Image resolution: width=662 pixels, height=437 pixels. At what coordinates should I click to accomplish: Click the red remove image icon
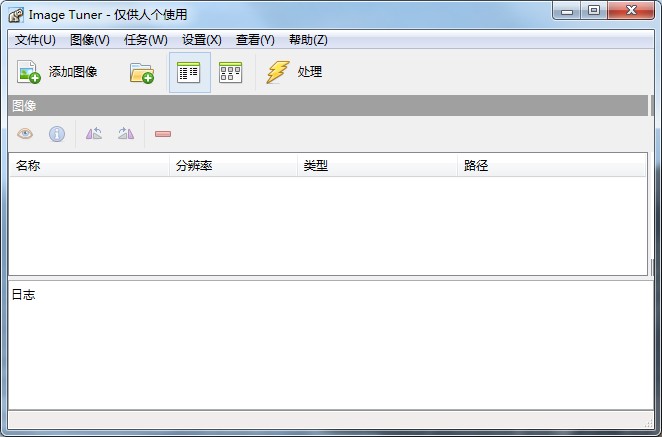[x=163, y=134]
